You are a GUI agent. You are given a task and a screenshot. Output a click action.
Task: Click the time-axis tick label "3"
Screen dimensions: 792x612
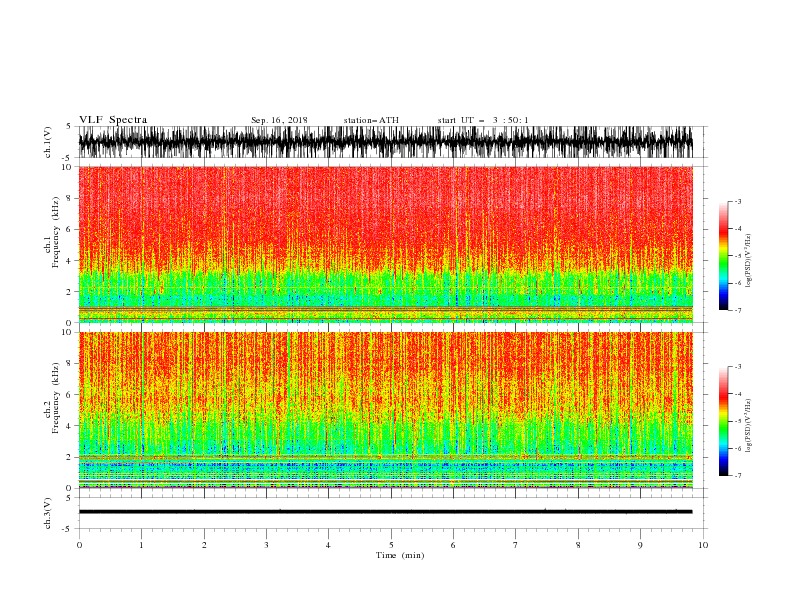click(266, 545)
